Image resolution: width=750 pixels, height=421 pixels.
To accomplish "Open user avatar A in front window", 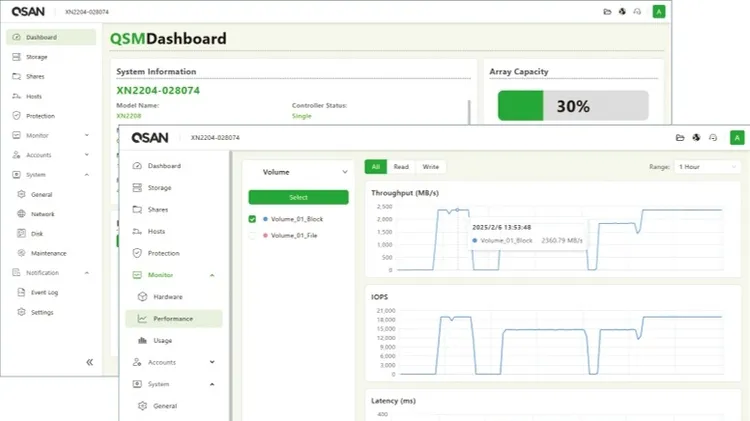I will coord(737,138).
